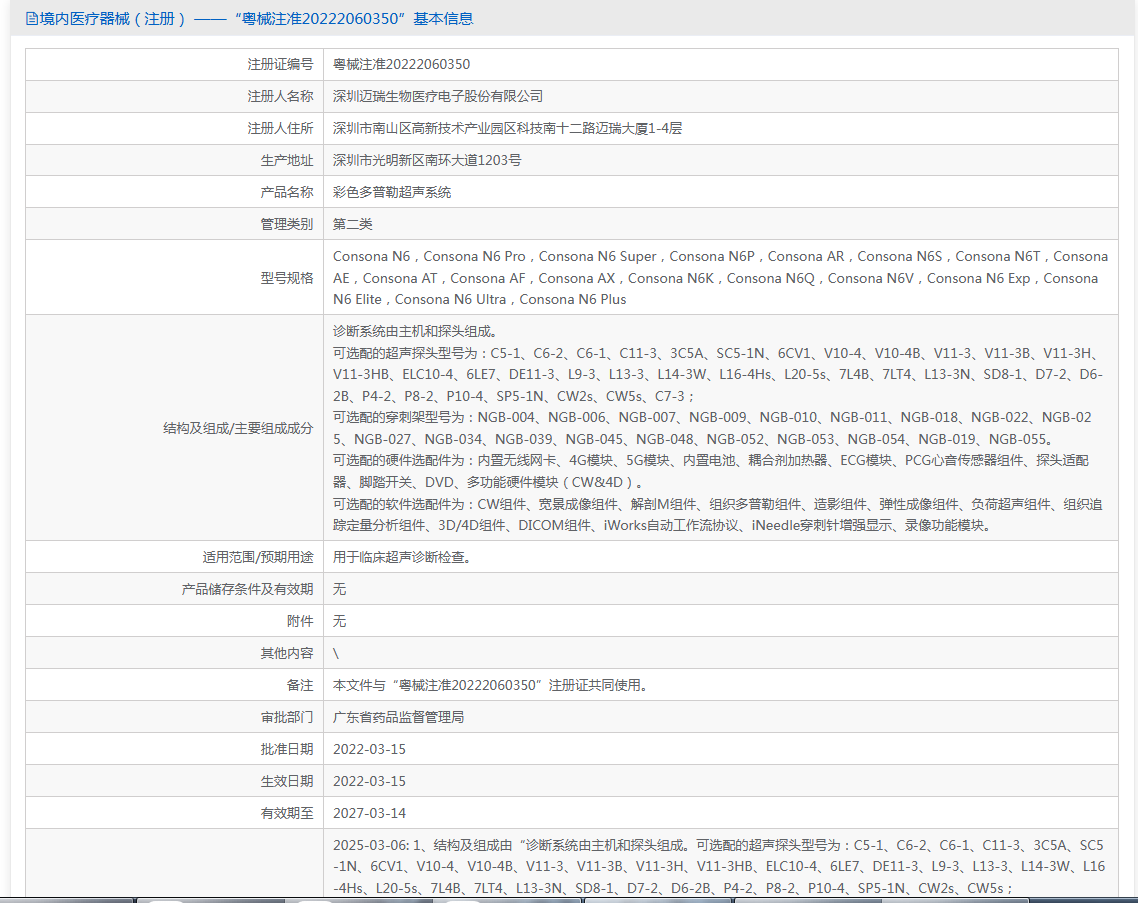
Task: Select the backslash value in the 其他内容 row
Action: tap(336, 653)
